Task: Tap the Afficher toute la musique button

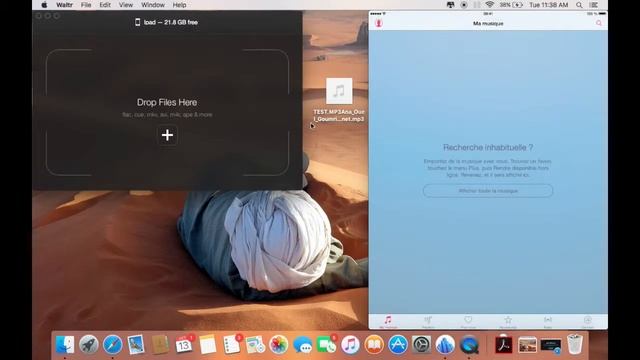Action: click(x=488, y=191)
